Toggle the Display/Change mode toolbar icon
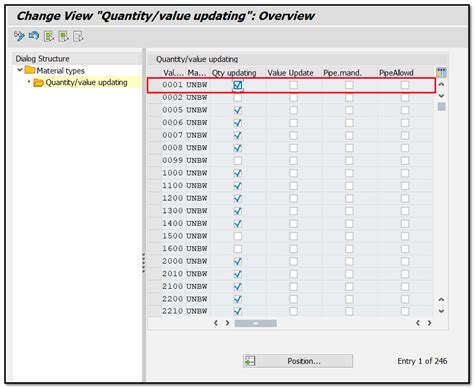 tap(19, 36)
